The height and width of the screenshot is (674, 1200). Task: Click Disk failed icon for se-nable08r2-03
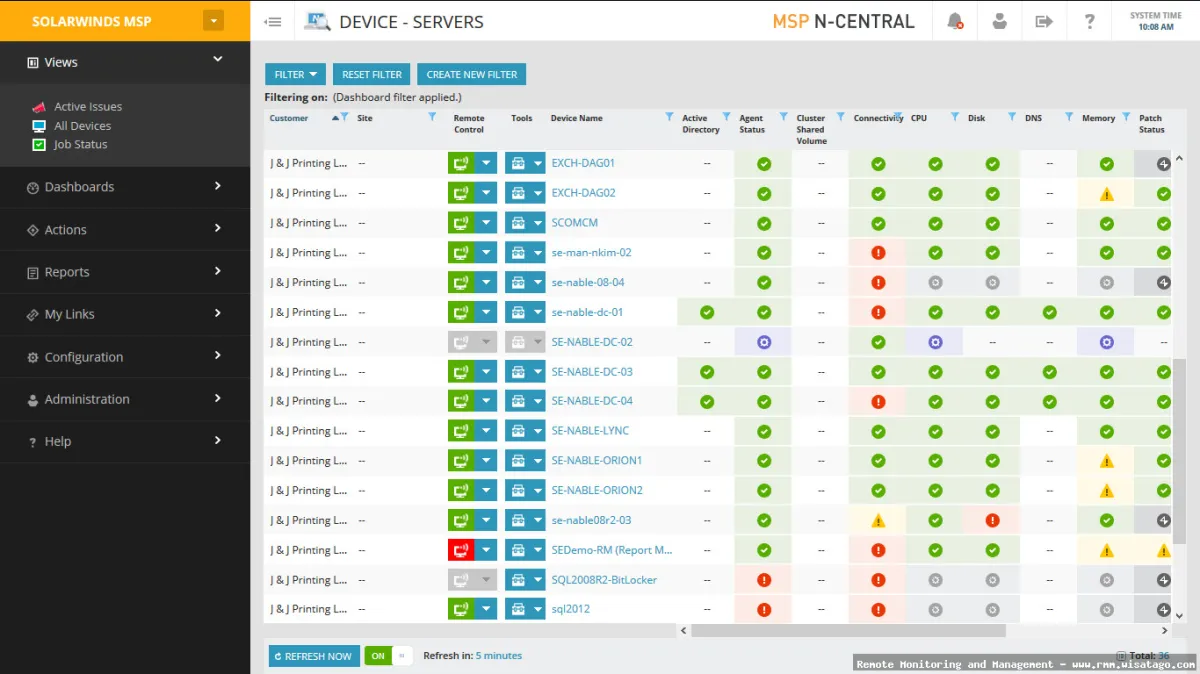tap(992, 520)
